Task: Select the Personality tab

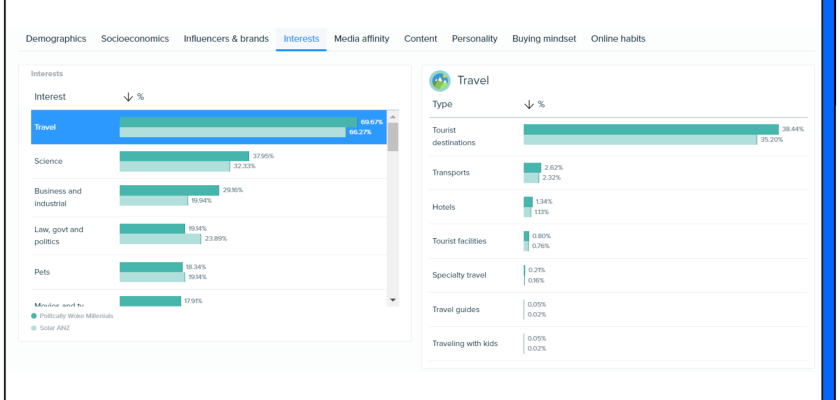Action: coord(474,39)
